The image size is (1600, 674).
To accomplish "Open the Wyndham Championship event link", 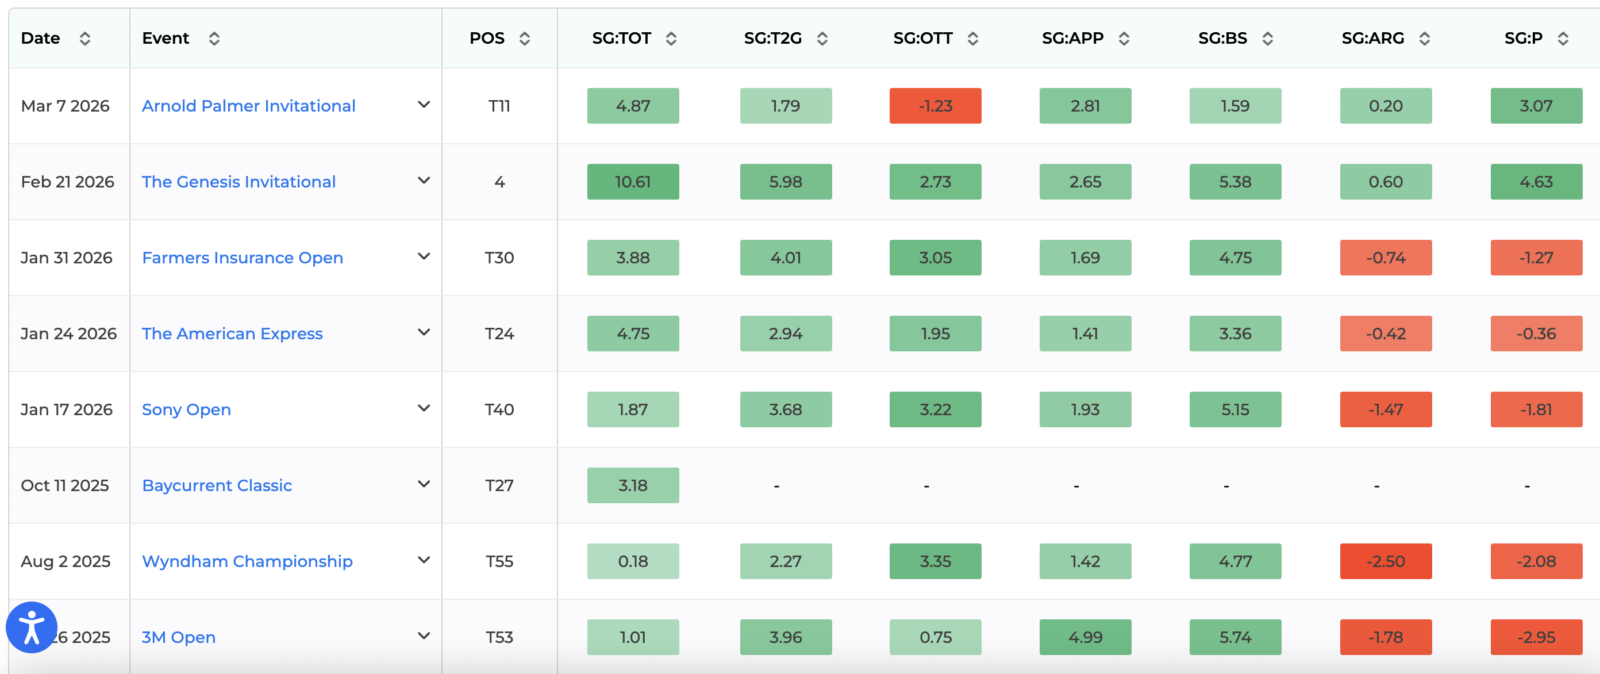I will 247,562.
